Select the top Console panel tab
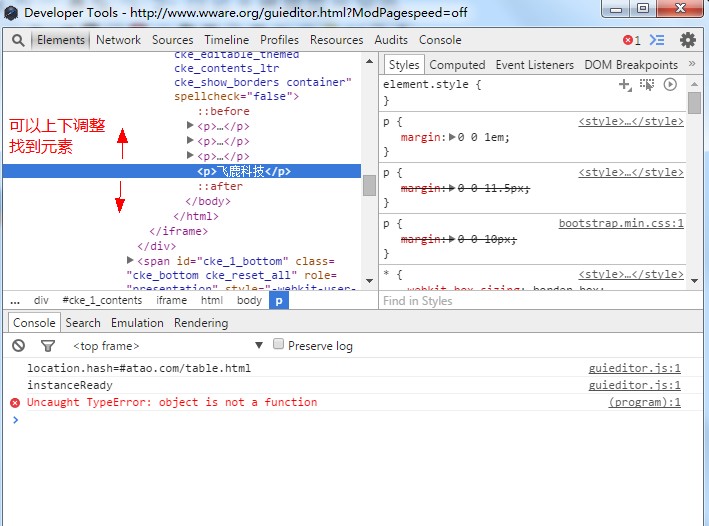Image resolution: width=709 pixels, height=526 pixels. coord(440,40)
